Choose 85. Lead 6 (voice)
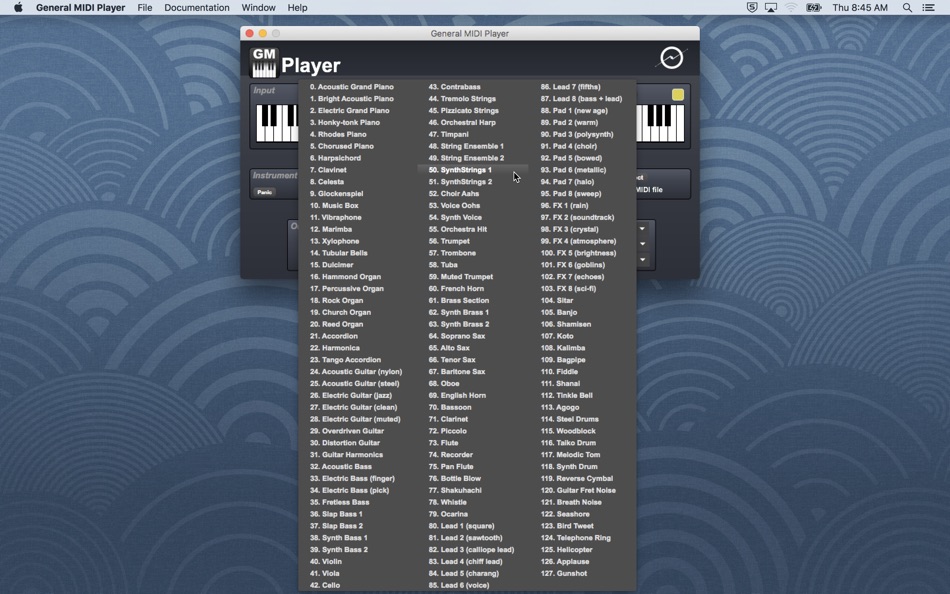Image resolution: width=950 pixels, height=594 pixels. (459, 586)
